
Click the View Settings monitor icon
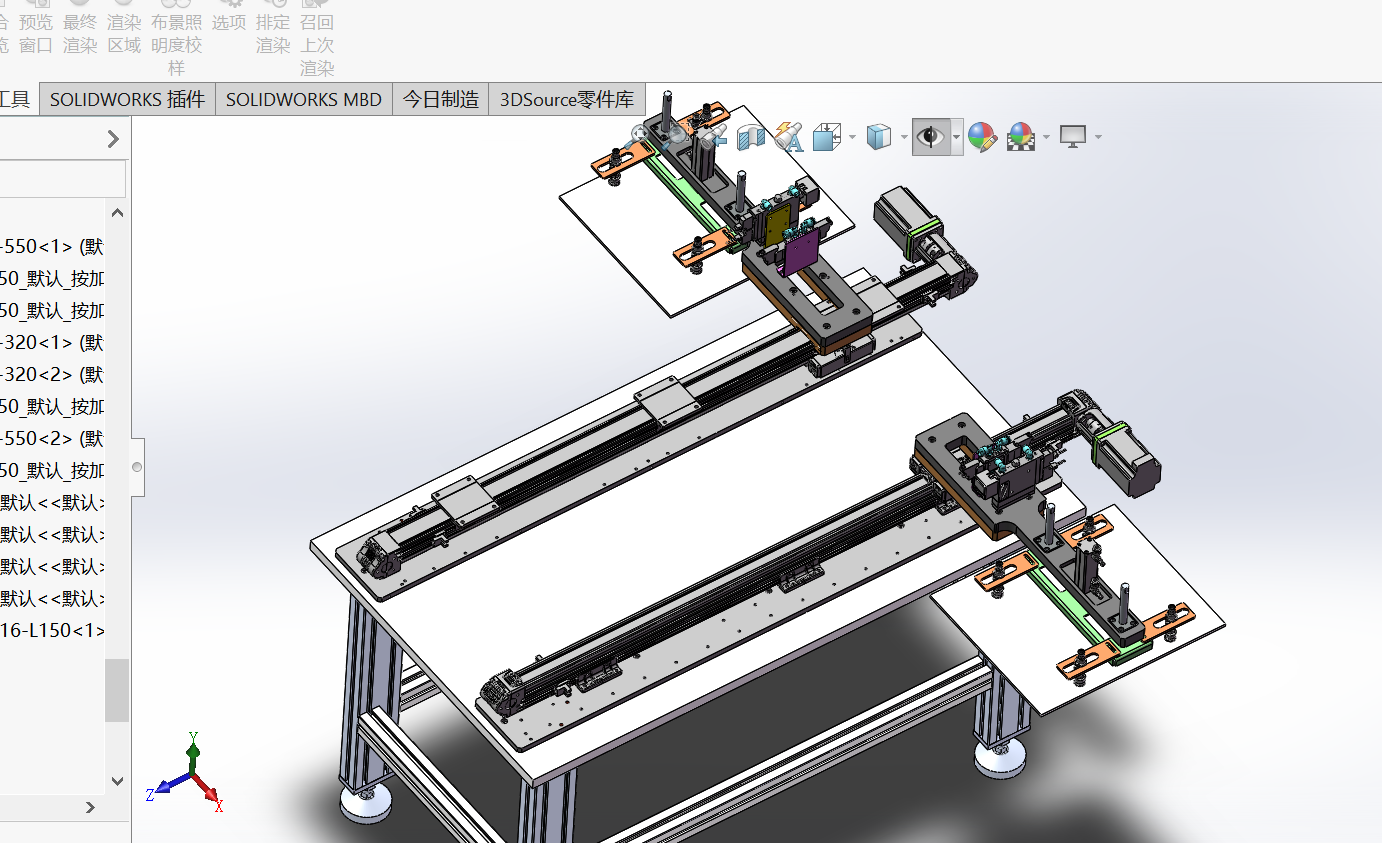1073,136
